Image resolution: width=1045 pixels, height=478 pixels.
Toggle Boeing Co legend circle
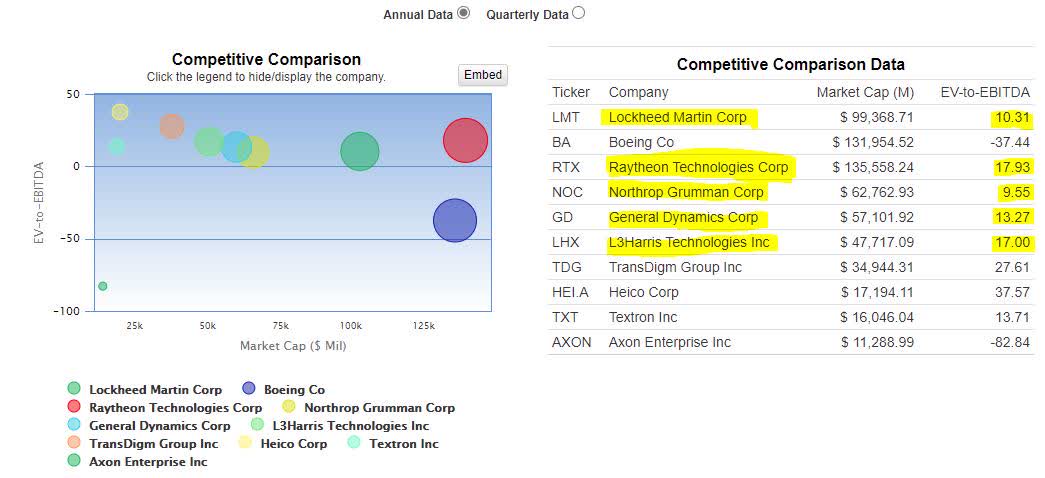(249, 389)
